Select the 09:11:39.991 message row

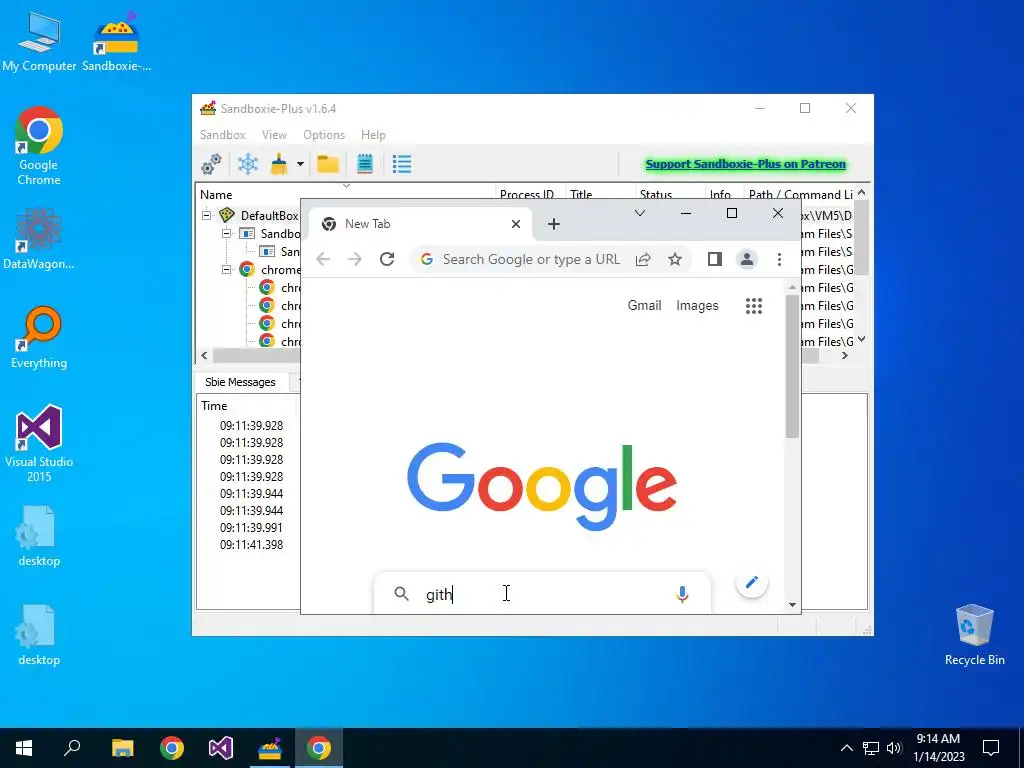point(251,528)
